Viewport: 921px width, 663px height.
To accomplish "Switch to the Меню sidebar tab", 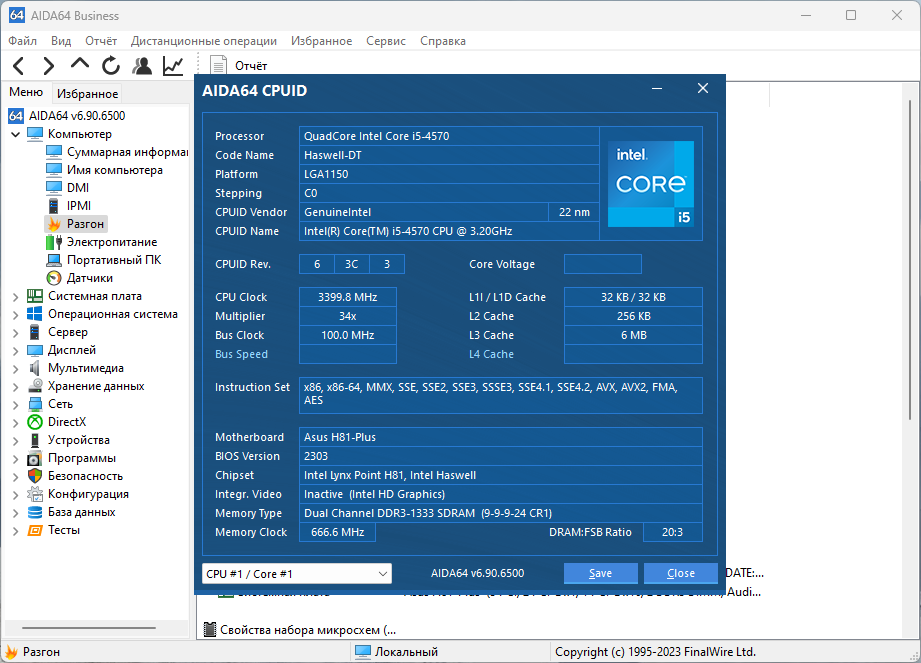I will click(26, 92).
